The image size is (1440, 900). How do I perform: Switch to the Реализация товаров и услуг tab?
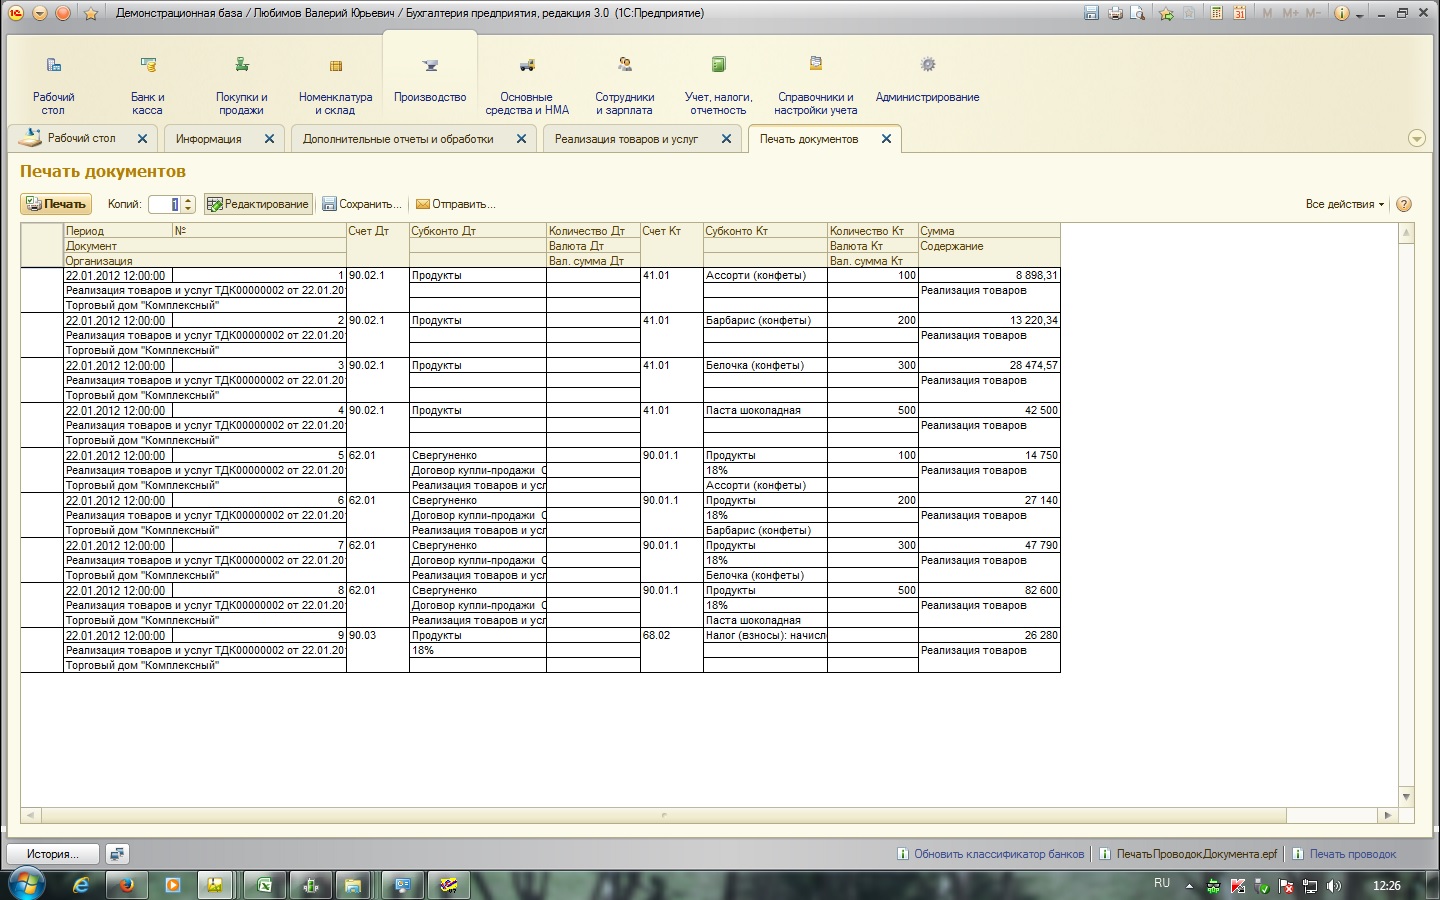pos(627,139)
